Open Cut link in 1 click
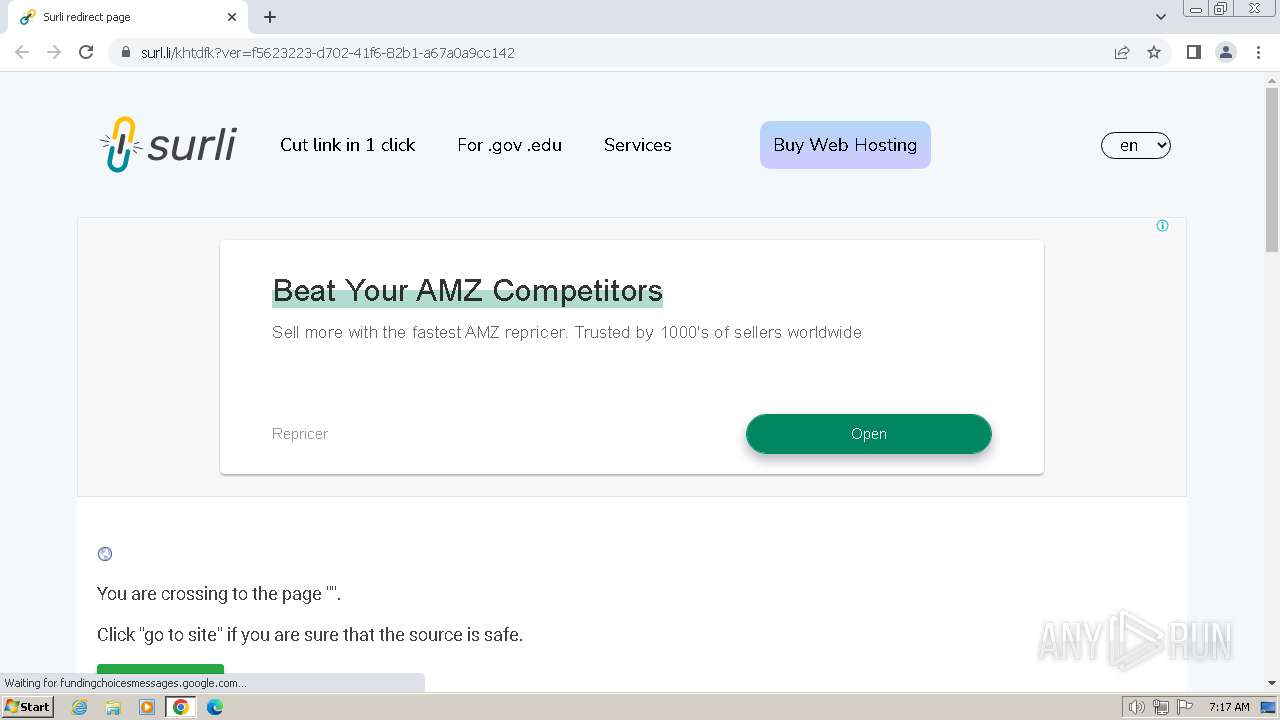Screen dimensions: 1280x720 pyautogui.click(x=348, y=145)
